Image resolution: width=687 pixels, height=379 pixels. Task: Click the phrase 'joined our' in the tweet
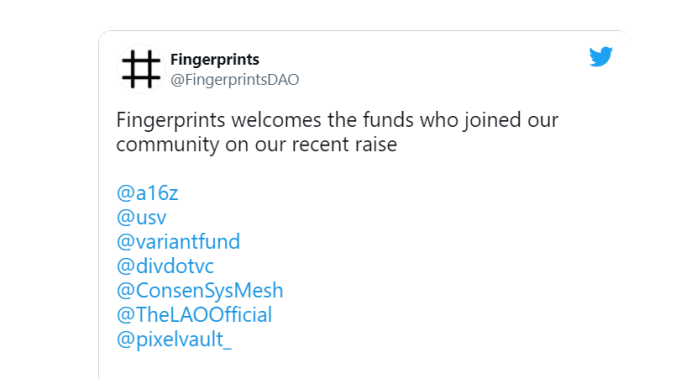tap(511, 120)
